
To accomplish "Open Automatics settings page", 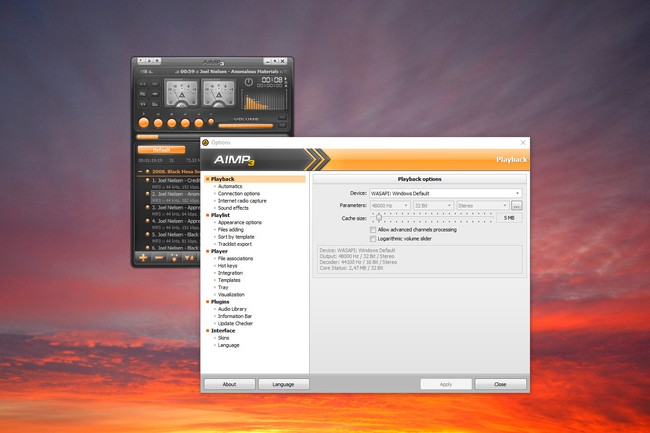I will point(230,186).
